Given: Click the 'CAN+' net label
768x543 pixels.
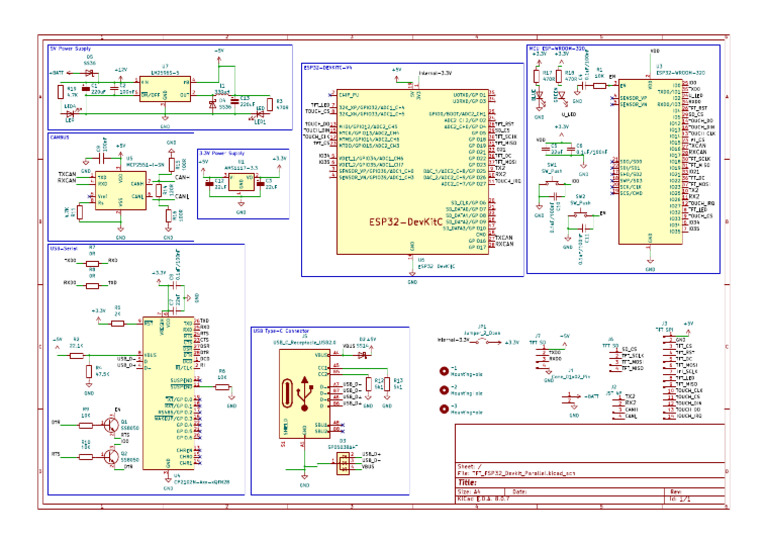Looking at the screenshot, I should pyautogui.click(x=182, y=177).
